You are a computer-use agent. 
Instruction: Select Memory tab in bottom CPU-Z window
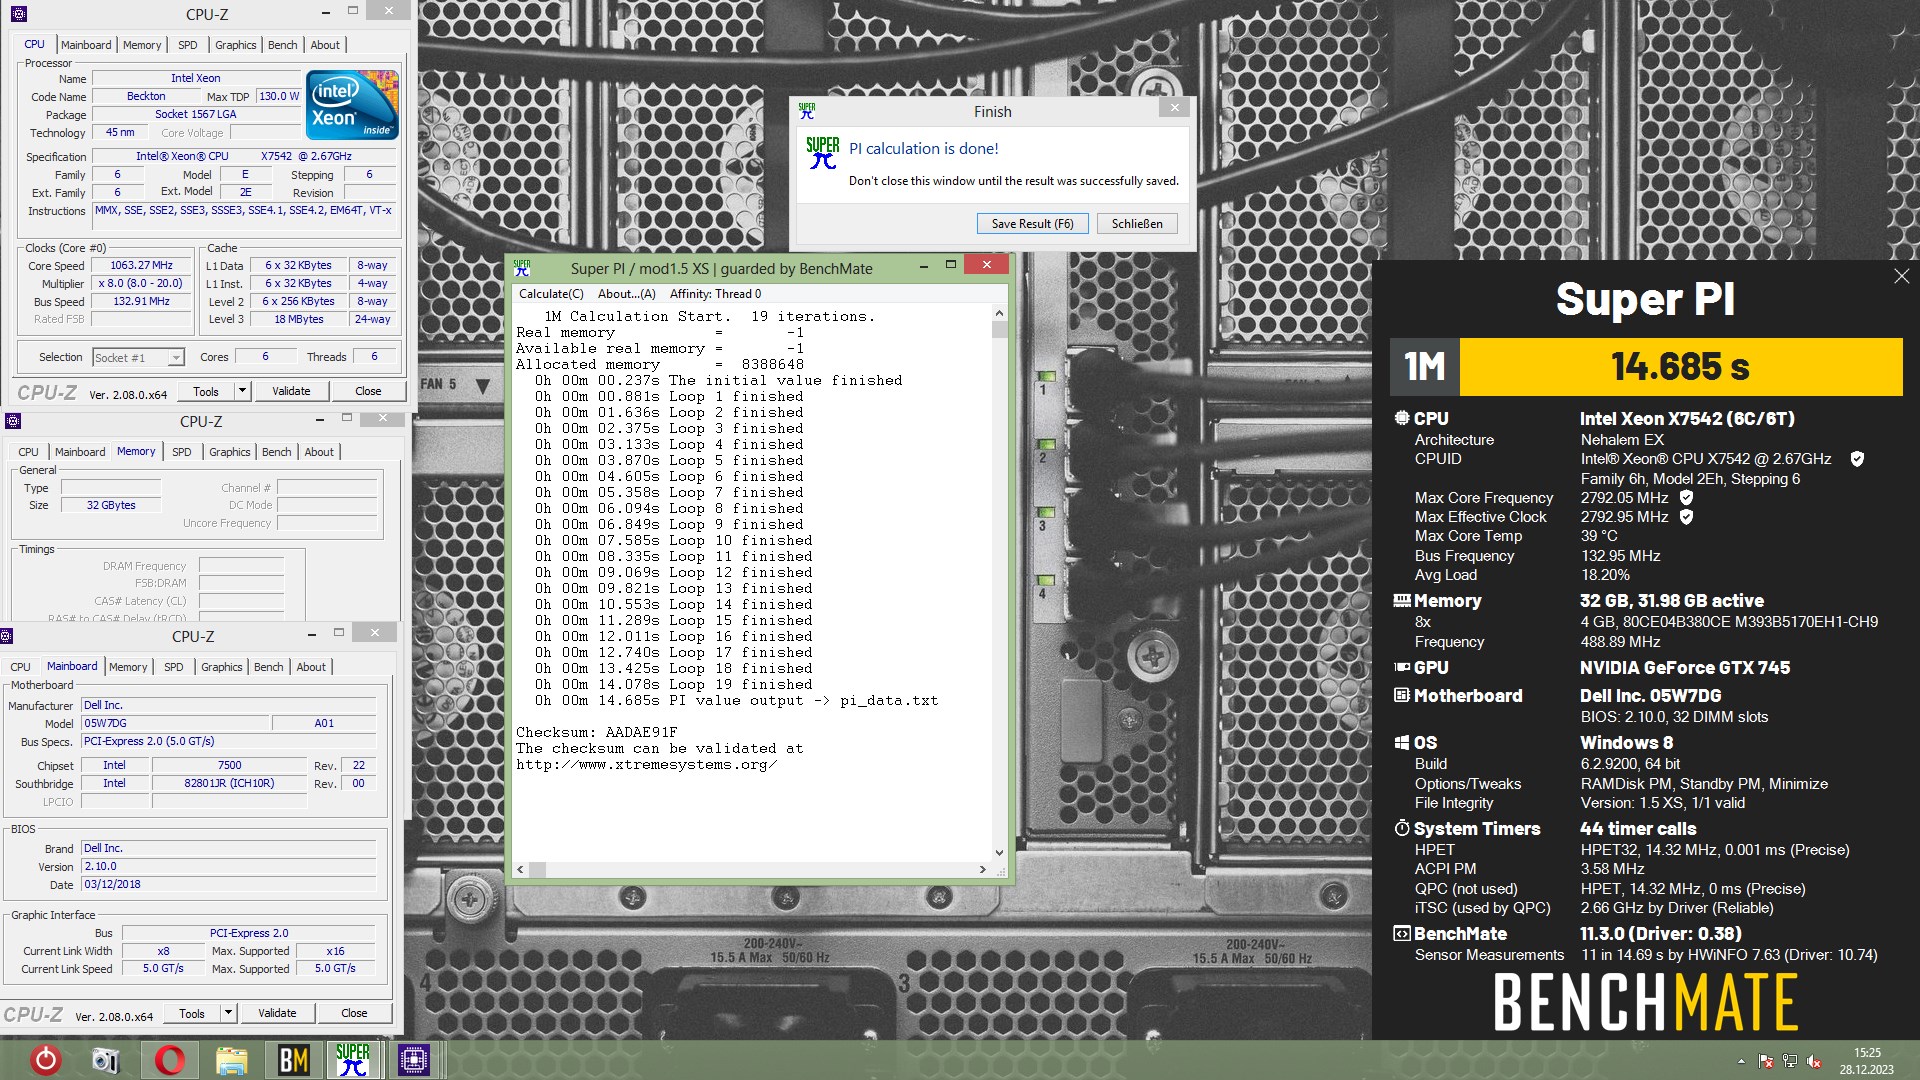tap(128, 667)
